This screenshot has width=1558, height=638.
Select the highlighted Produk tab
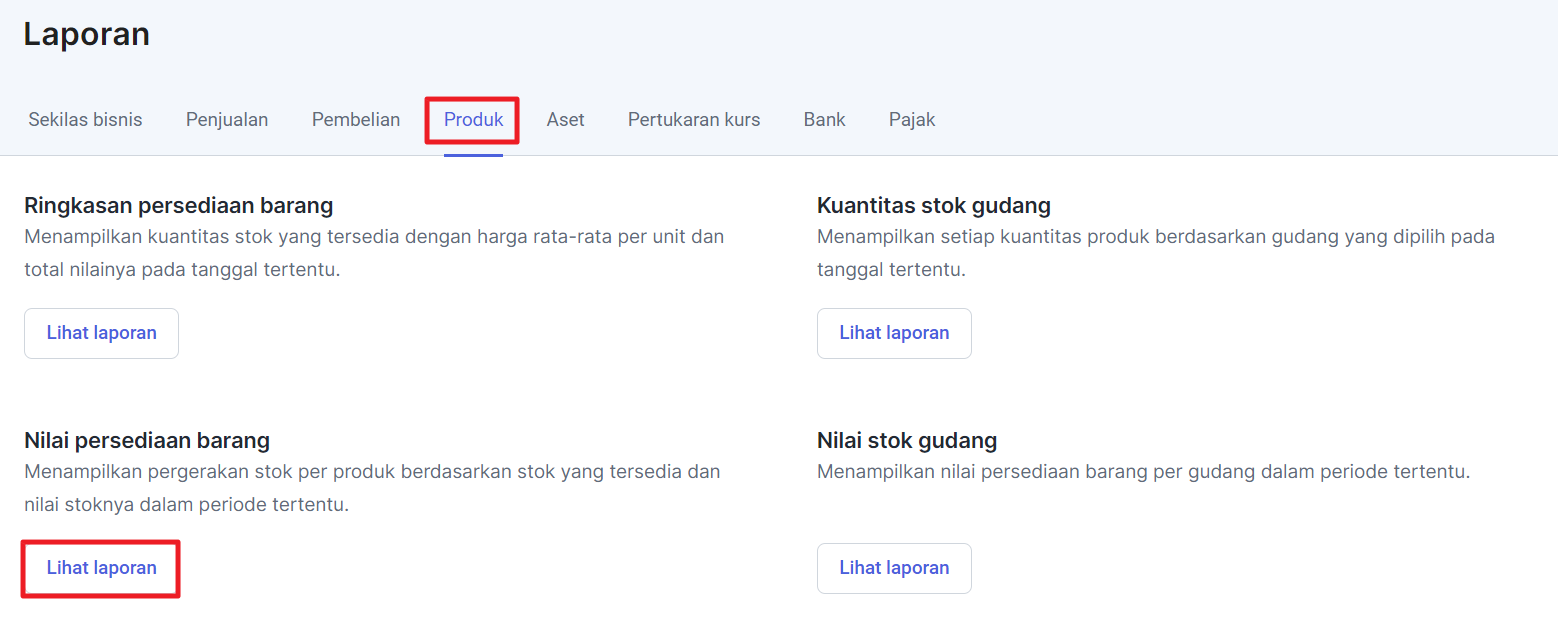(473, 120)
